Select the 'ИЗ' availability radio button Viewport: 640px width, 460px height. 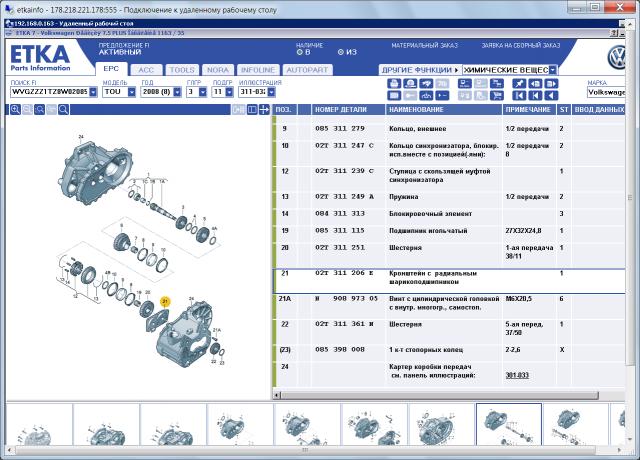[341, 52]
